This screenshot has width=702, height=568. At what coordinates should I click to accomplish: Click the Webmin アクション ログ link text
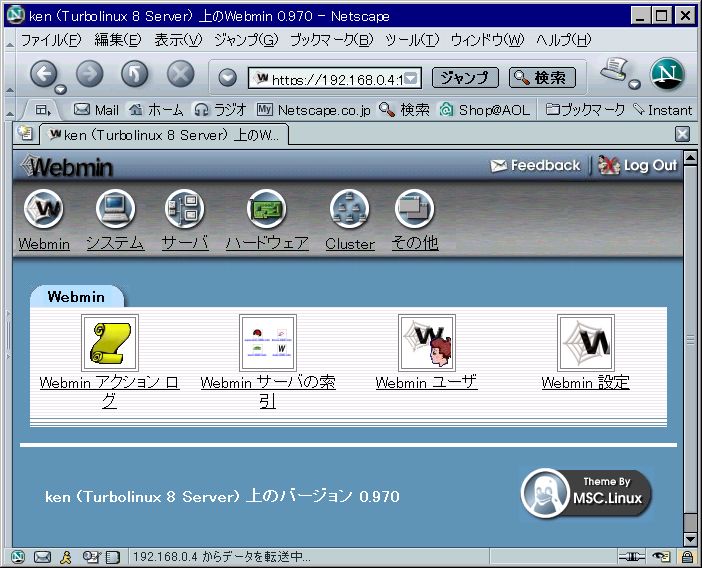tap(110, 392)
